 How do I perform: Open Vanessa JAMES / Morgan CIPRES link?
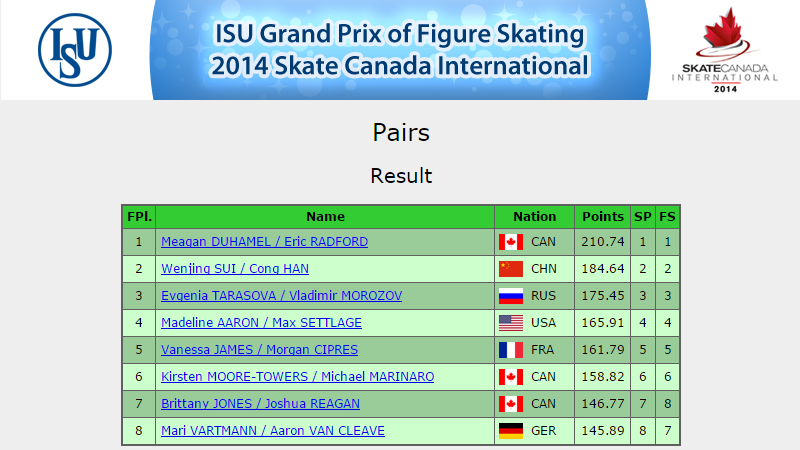(x=259, y=350)
